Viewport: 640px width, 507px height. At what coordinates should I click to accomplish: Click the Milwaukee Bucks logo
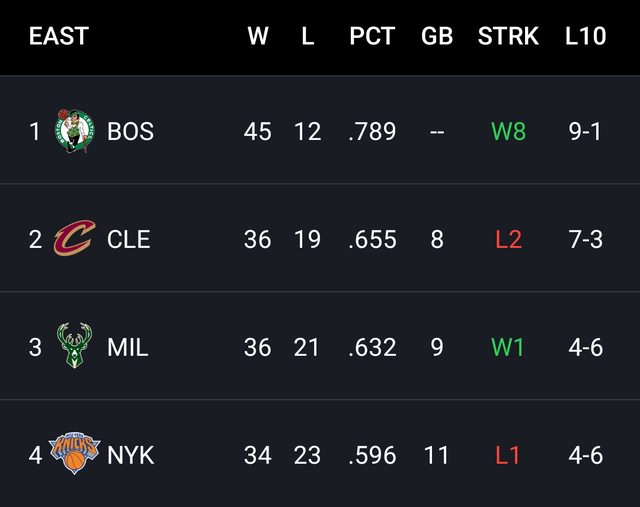(x=74, y=347)
